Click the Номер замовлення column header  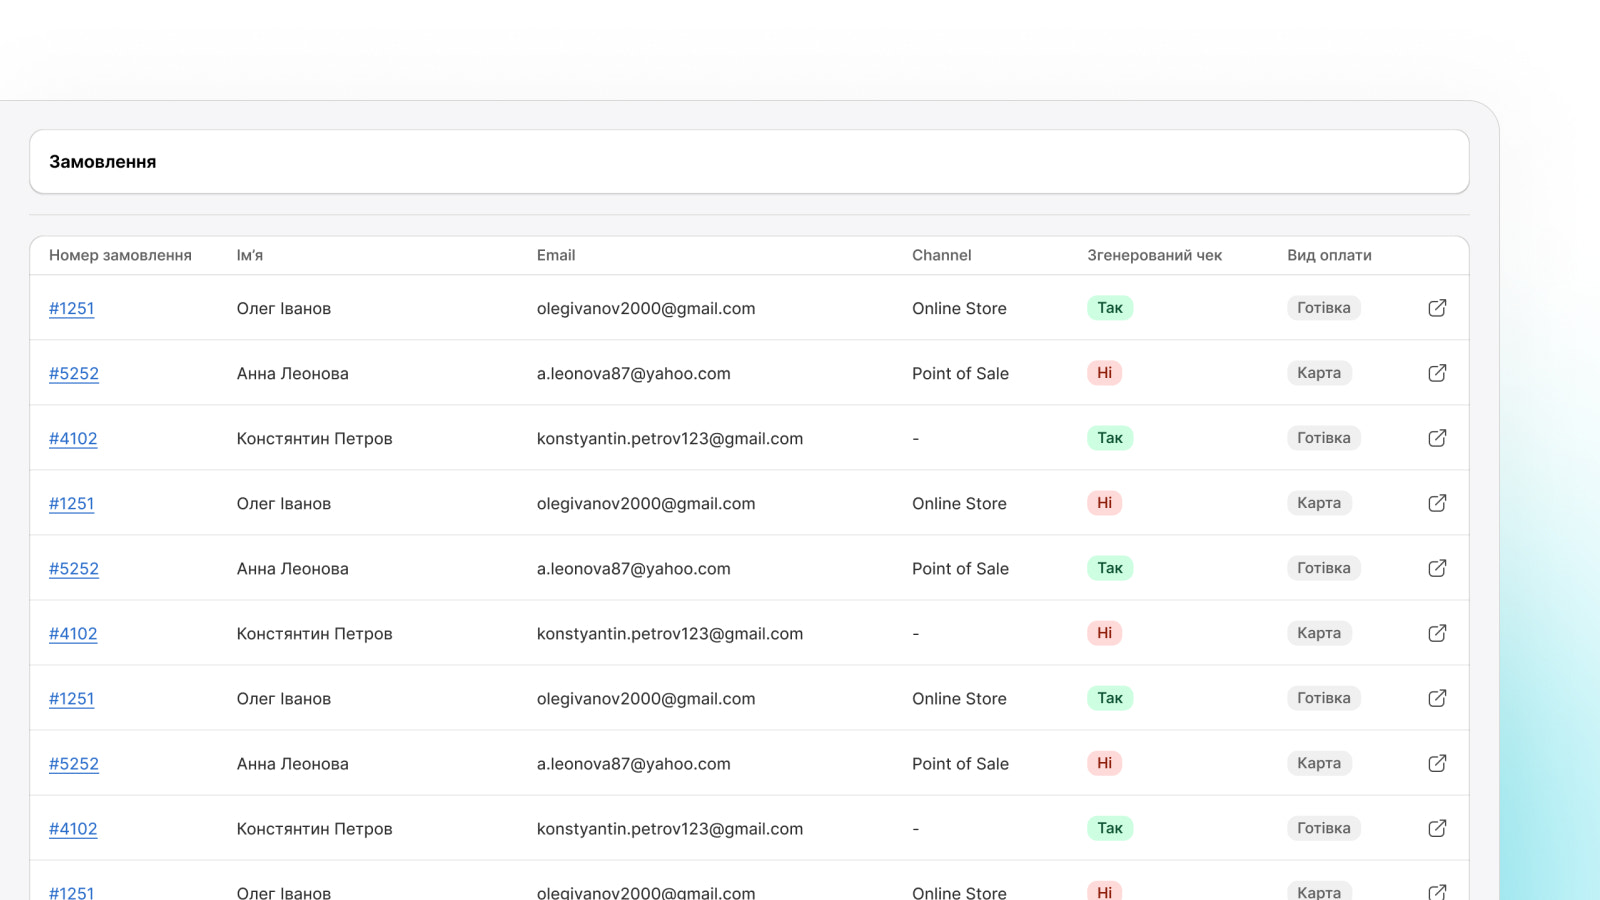(120, 255)
